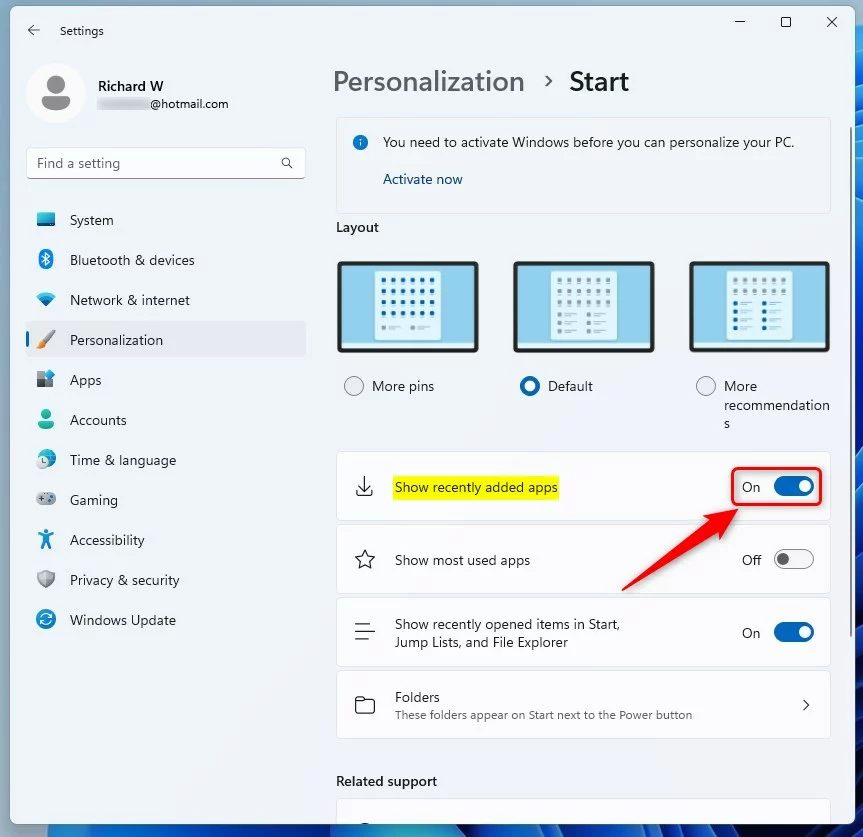Enable Show most used apps
The width and height of the screenshot is (863, 837).
click(x=793, y=559)
